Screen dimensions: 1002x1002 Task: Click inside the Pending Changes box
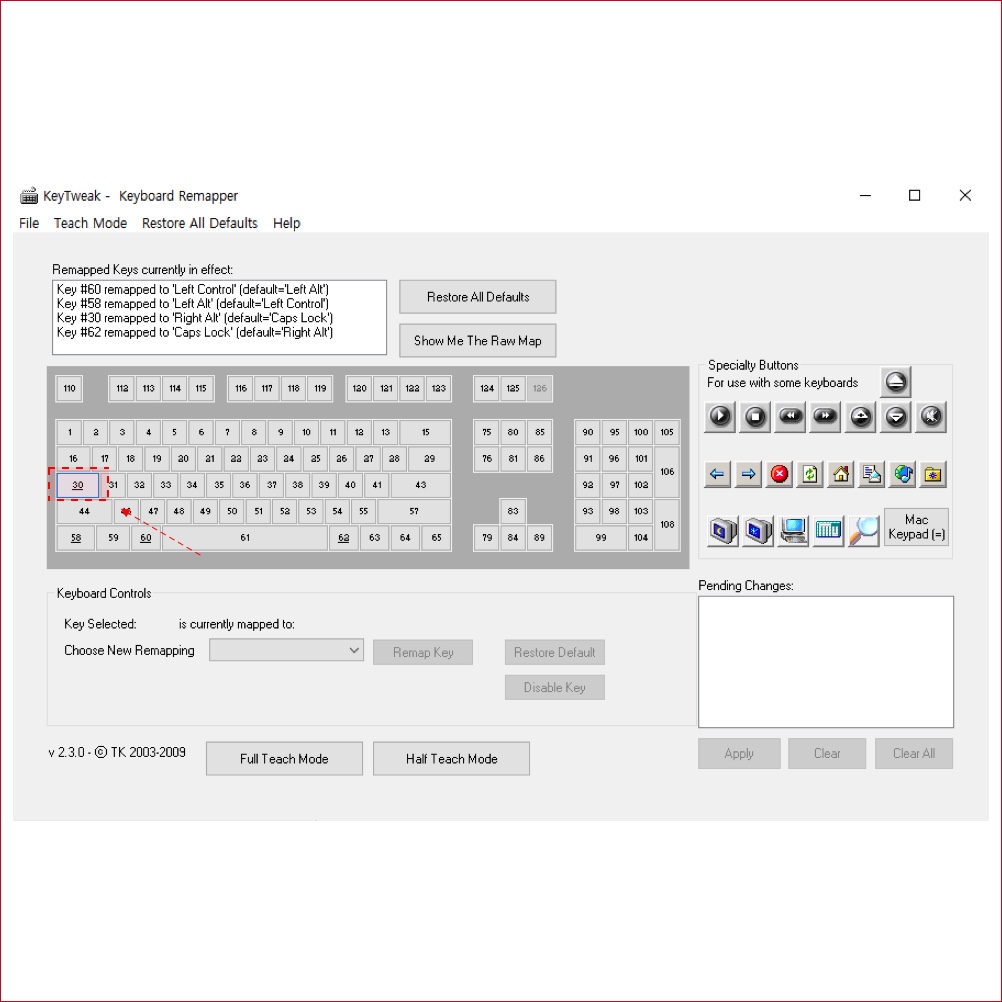(x=826, y=662)
